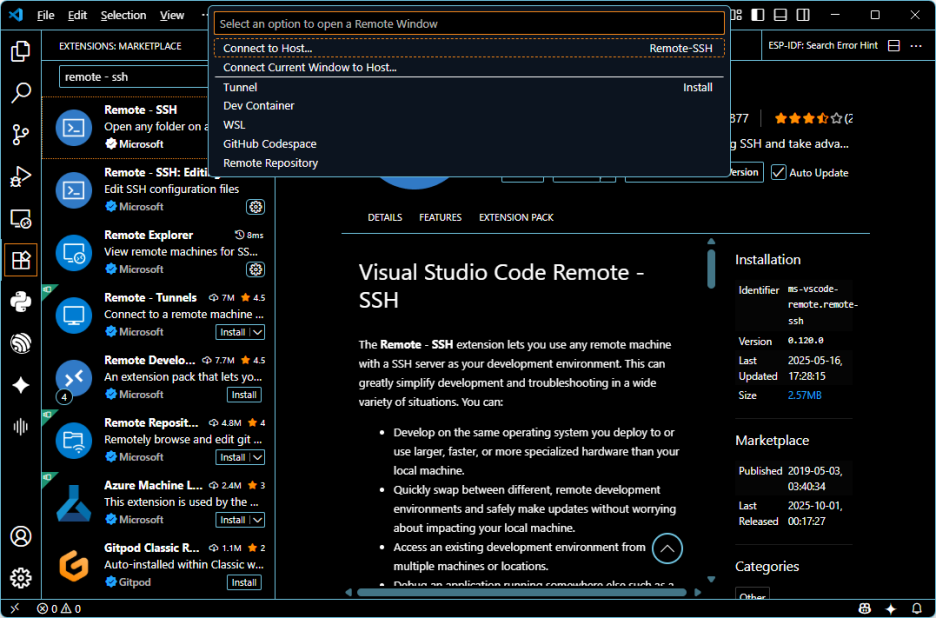Viewport: 936px width, 618px height.
Task: Click the Visual Studio Code logo icon
Action: tap(16, 15)
